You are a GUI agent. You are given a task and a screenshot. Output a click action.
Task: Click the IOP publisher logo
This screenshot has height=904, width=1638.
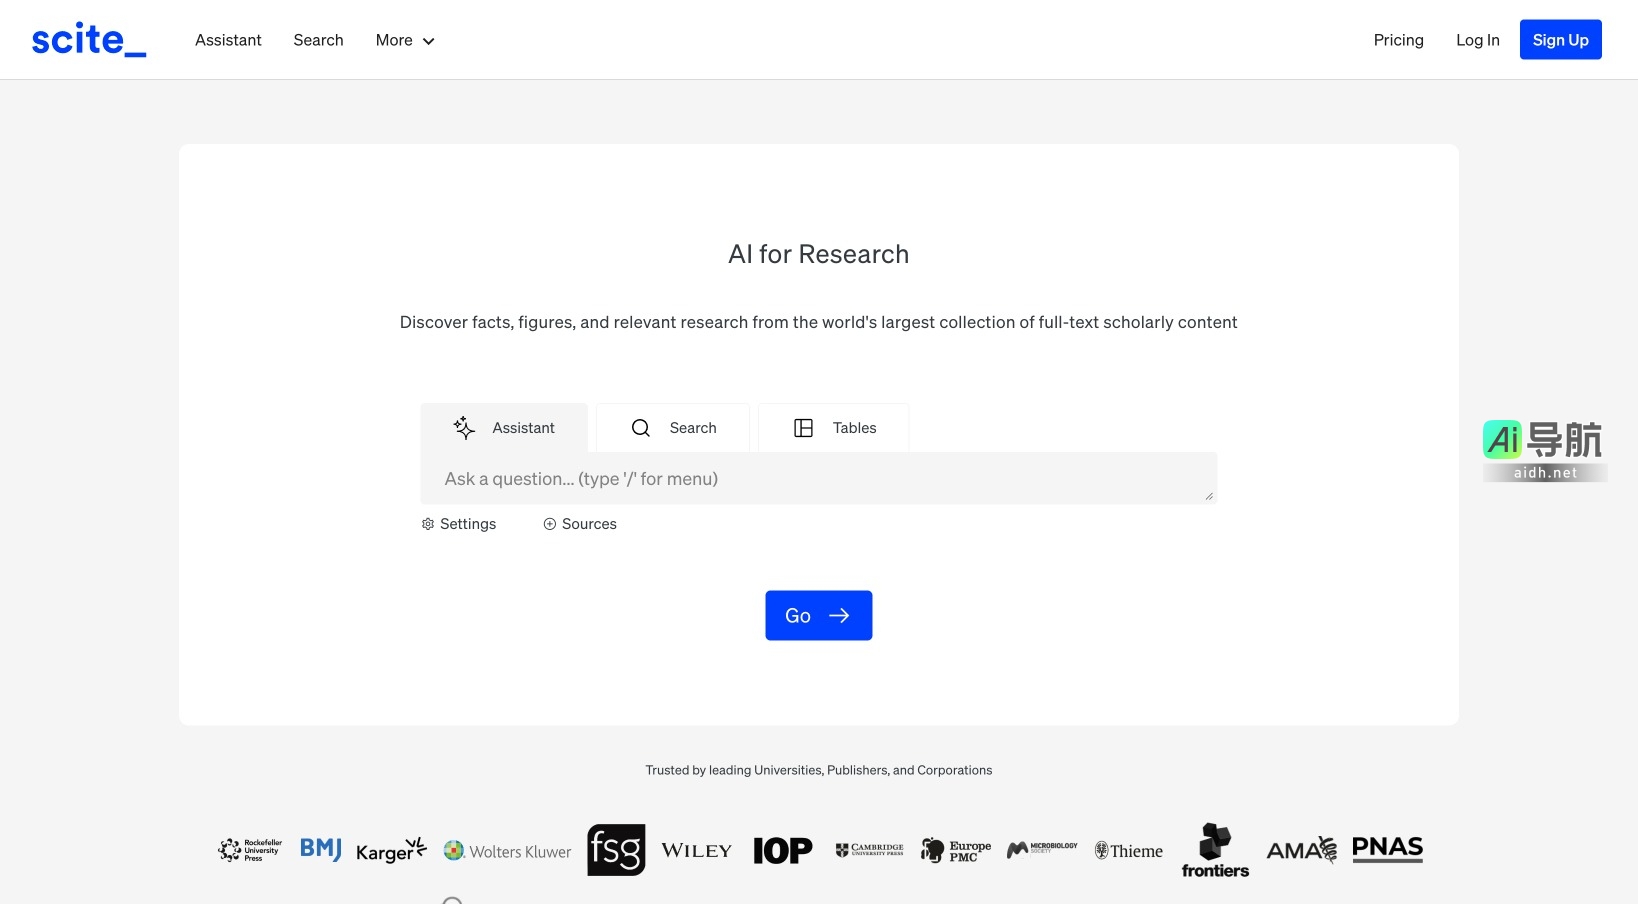pyautogui.click(x=782, y=851)
